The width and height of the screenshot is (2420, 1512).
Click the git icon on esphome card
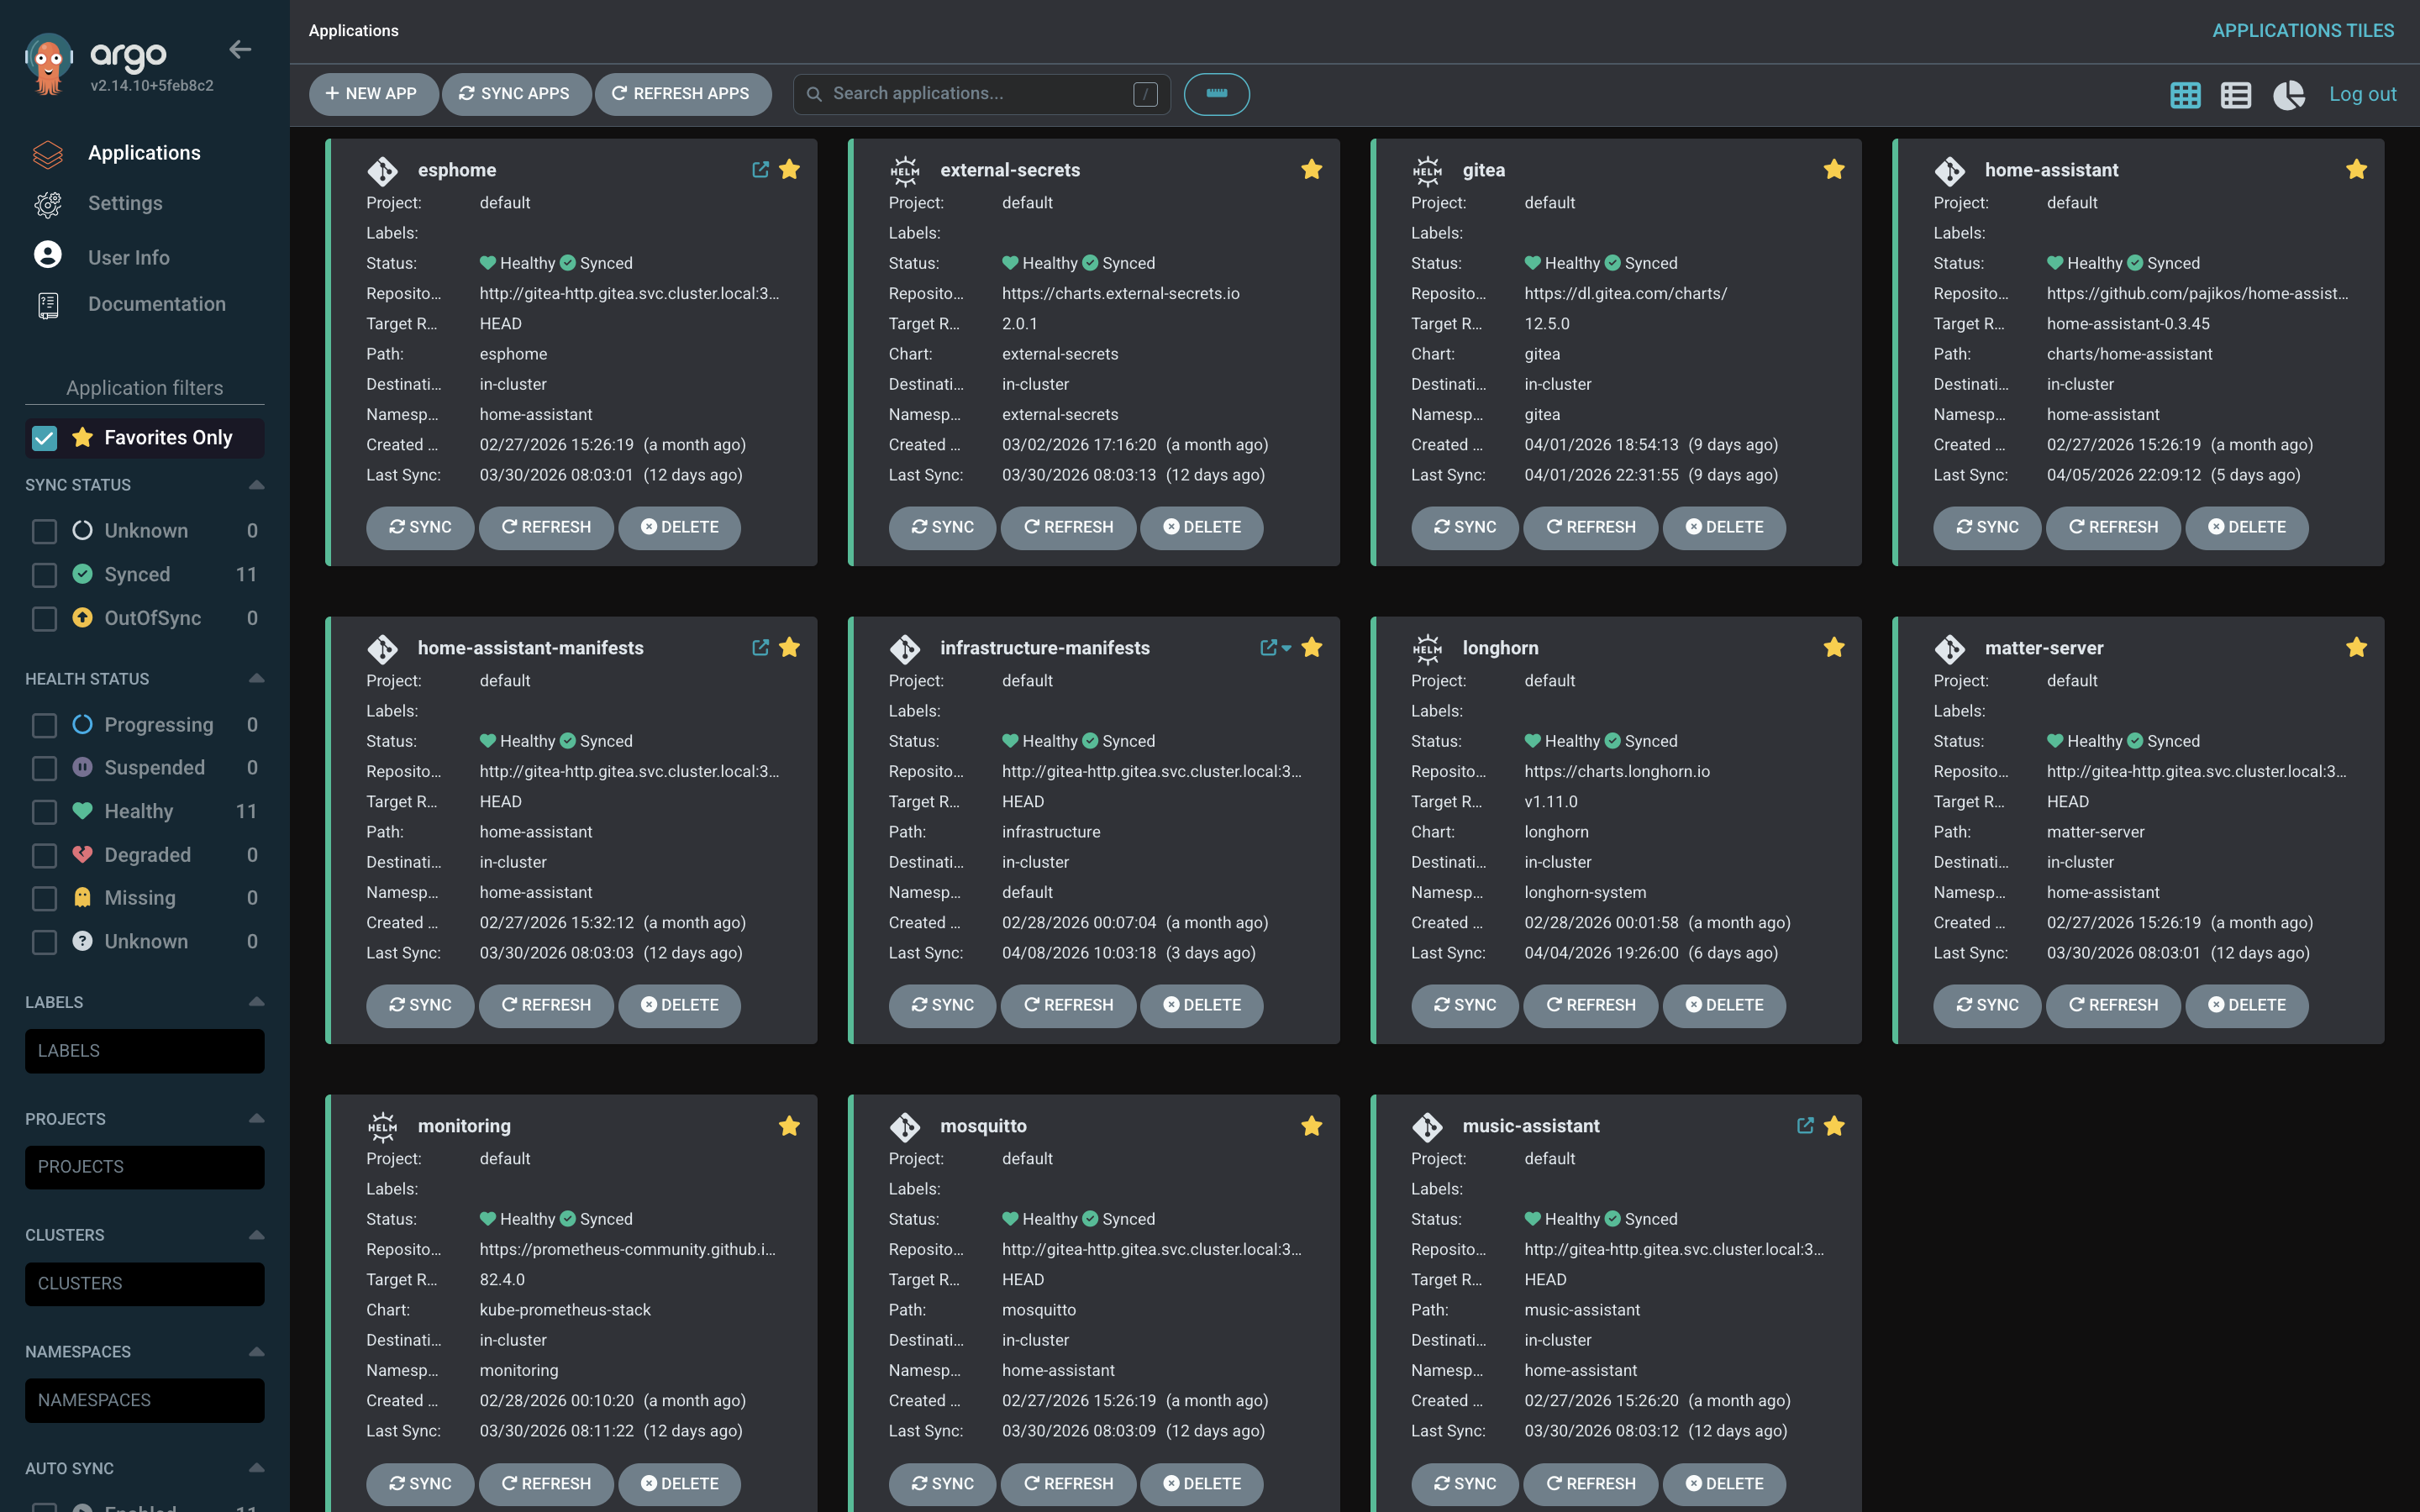(x=382, y=171)
